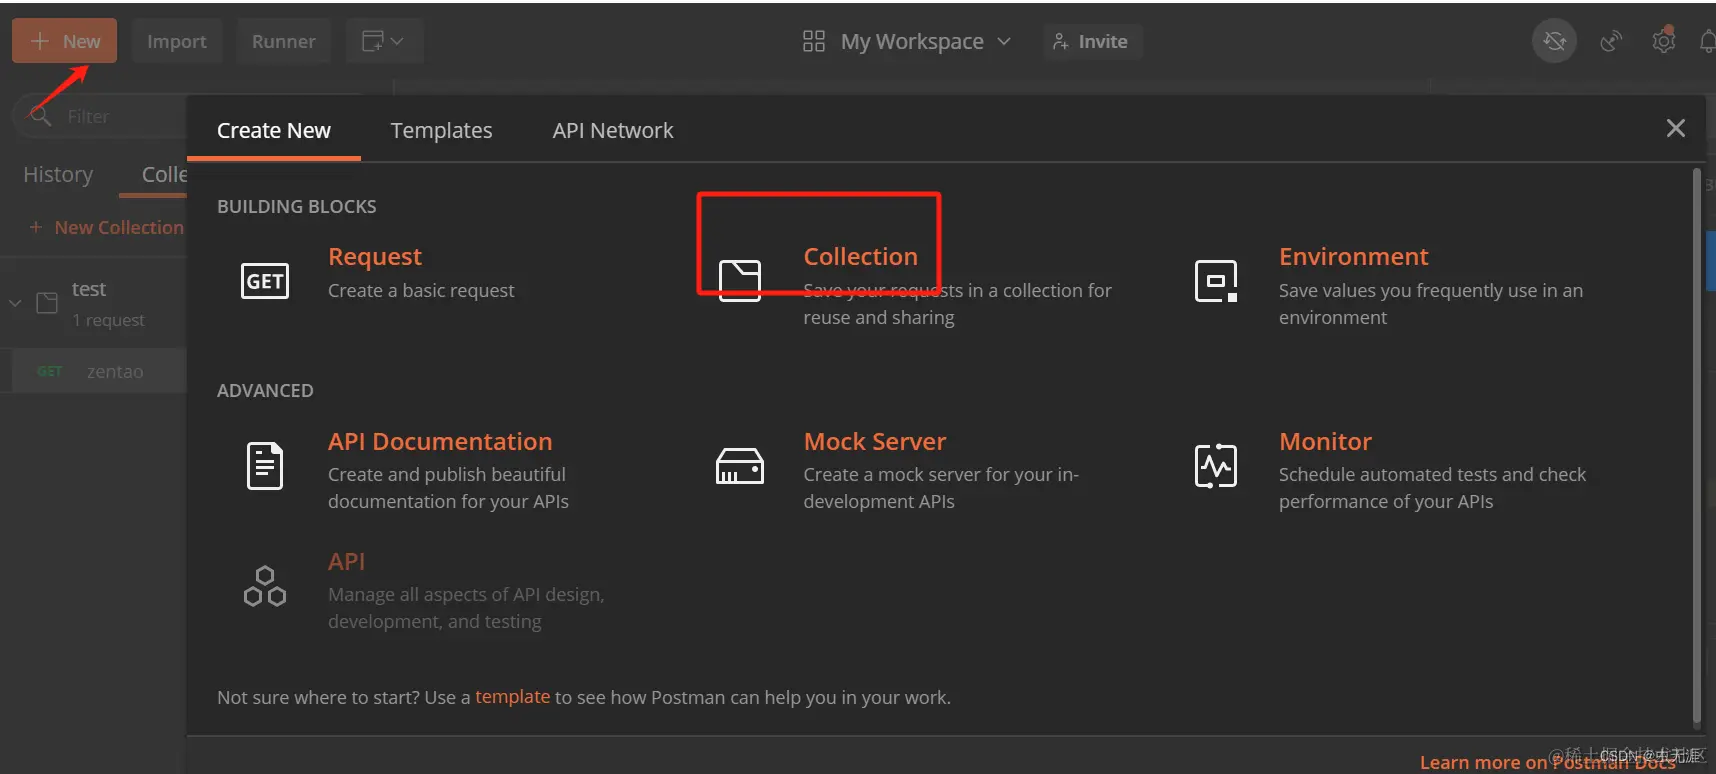
Task: Click the ADVANCED heading
Action: click(265, 390)
